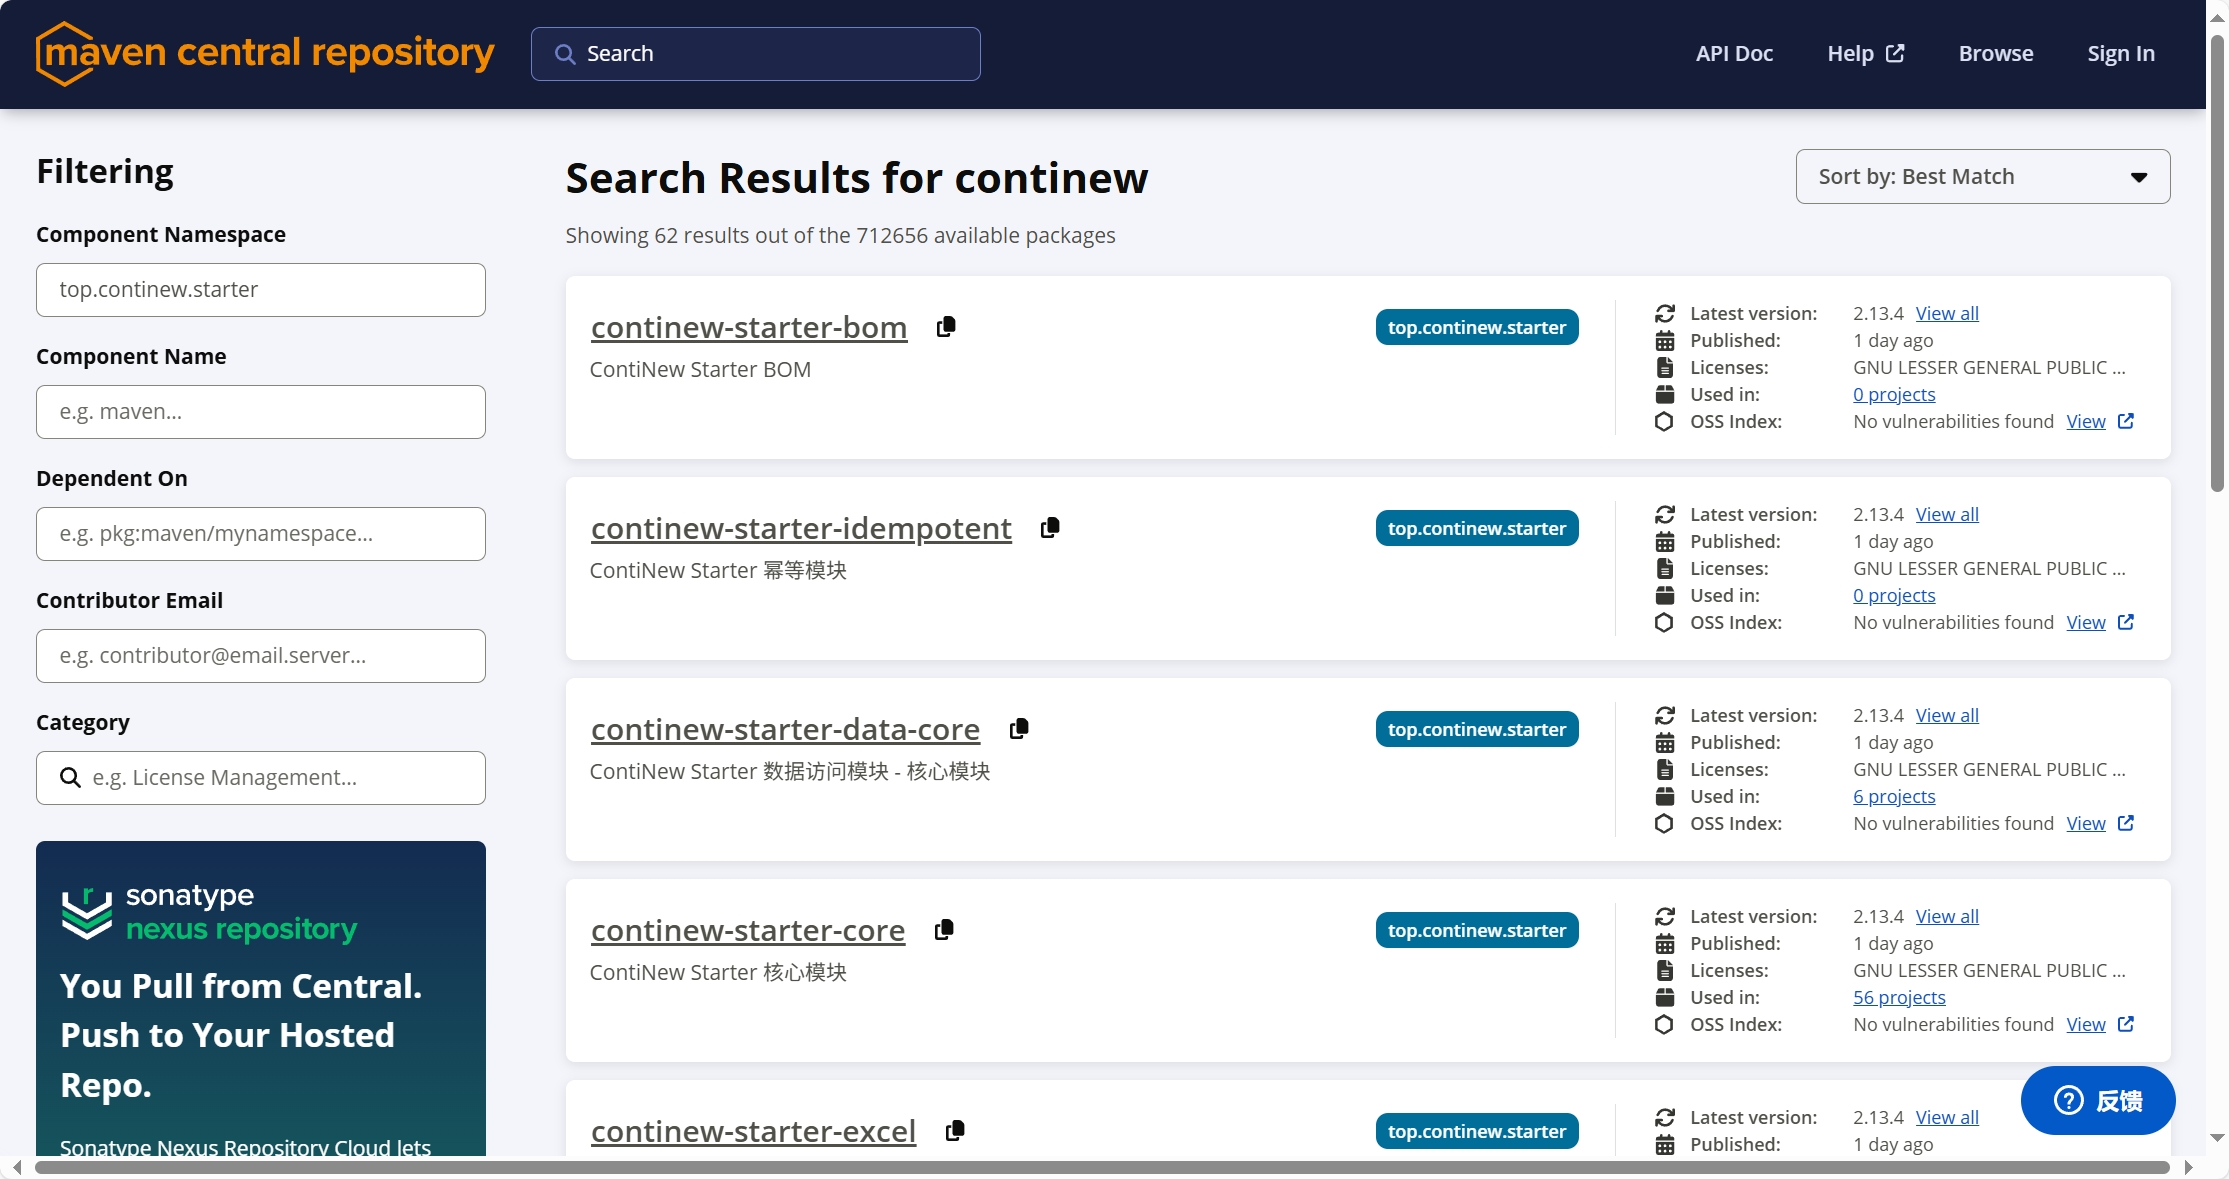
Task: Click the Dependent On input field
Action: coord(261,534)
